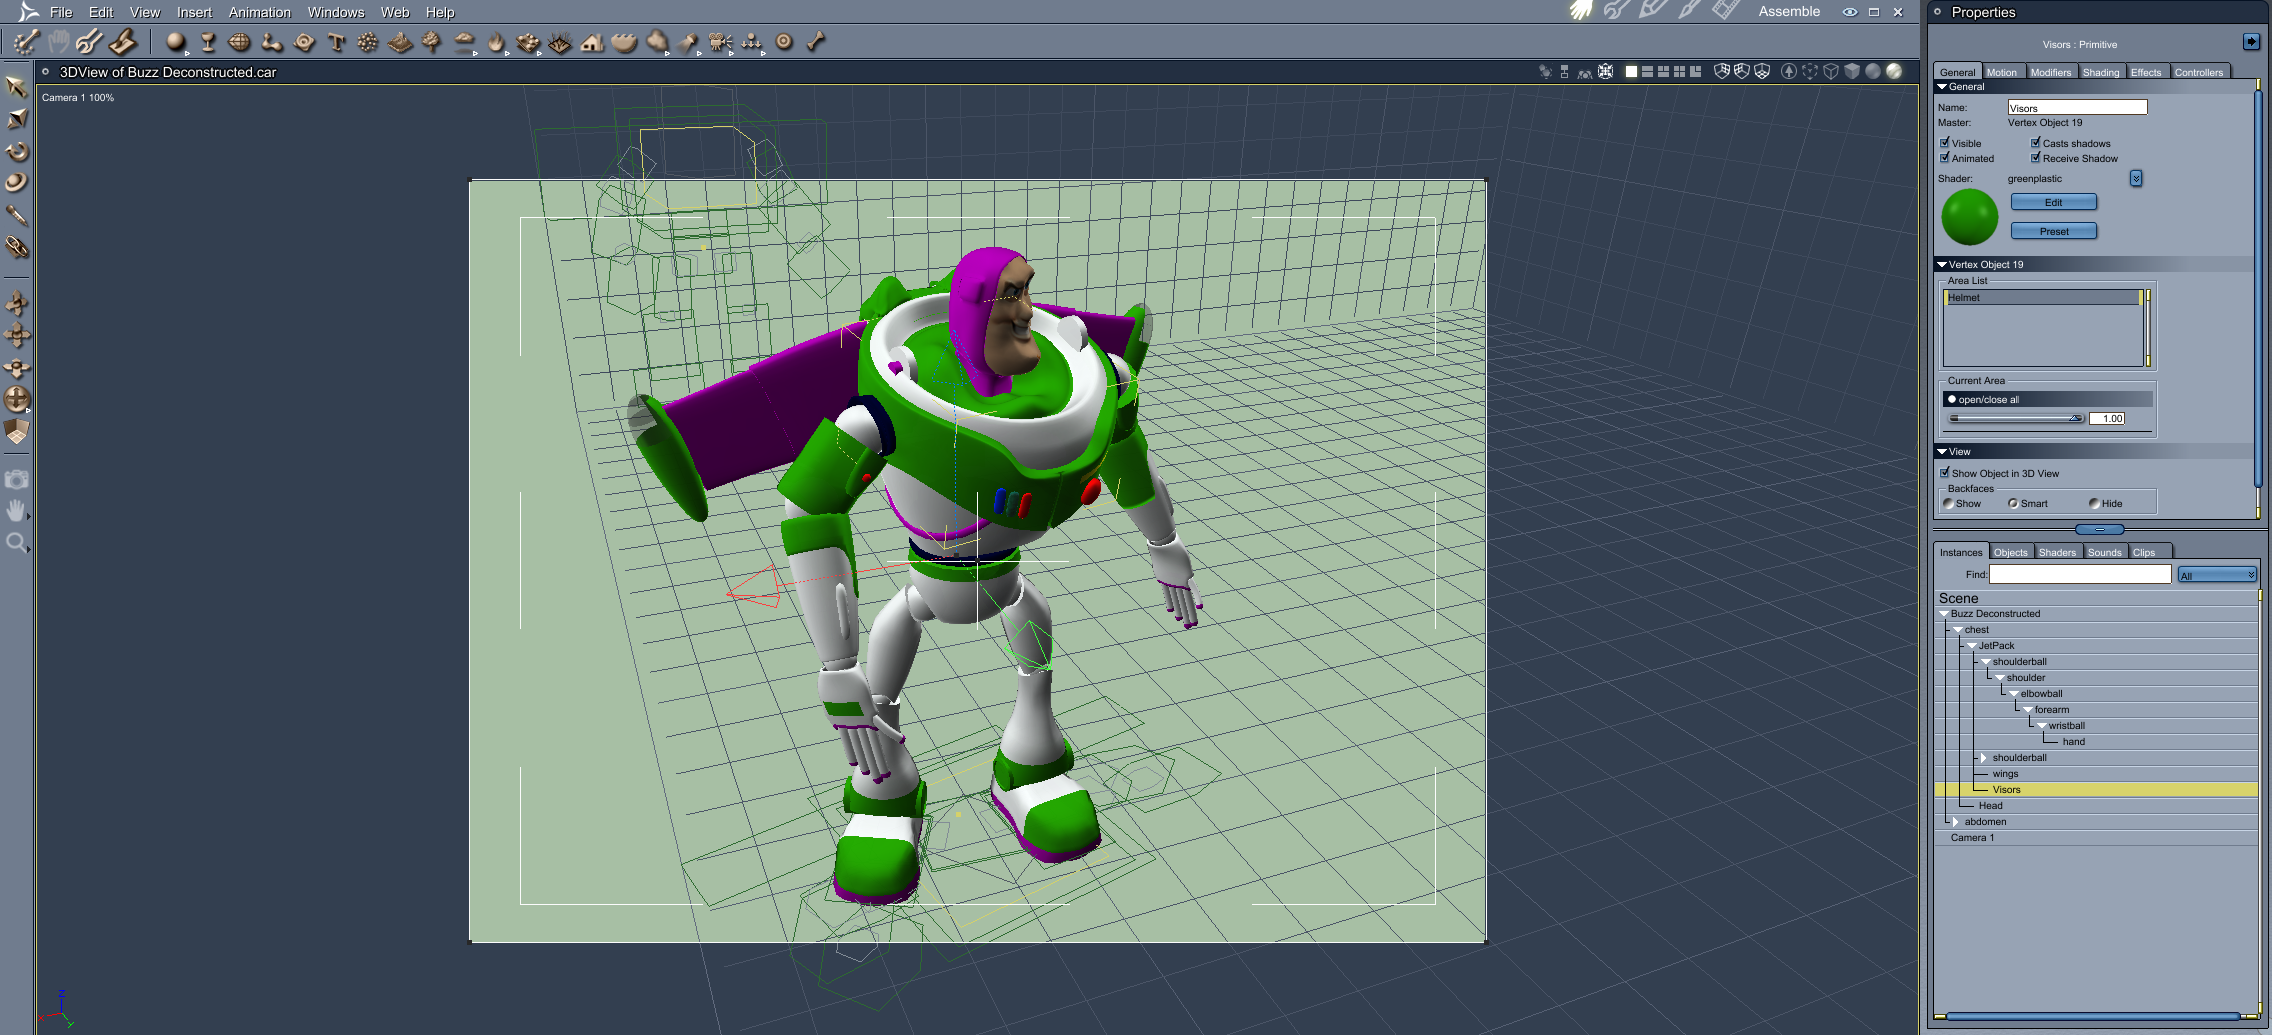Select the chain link tool

tap(16, 247)
